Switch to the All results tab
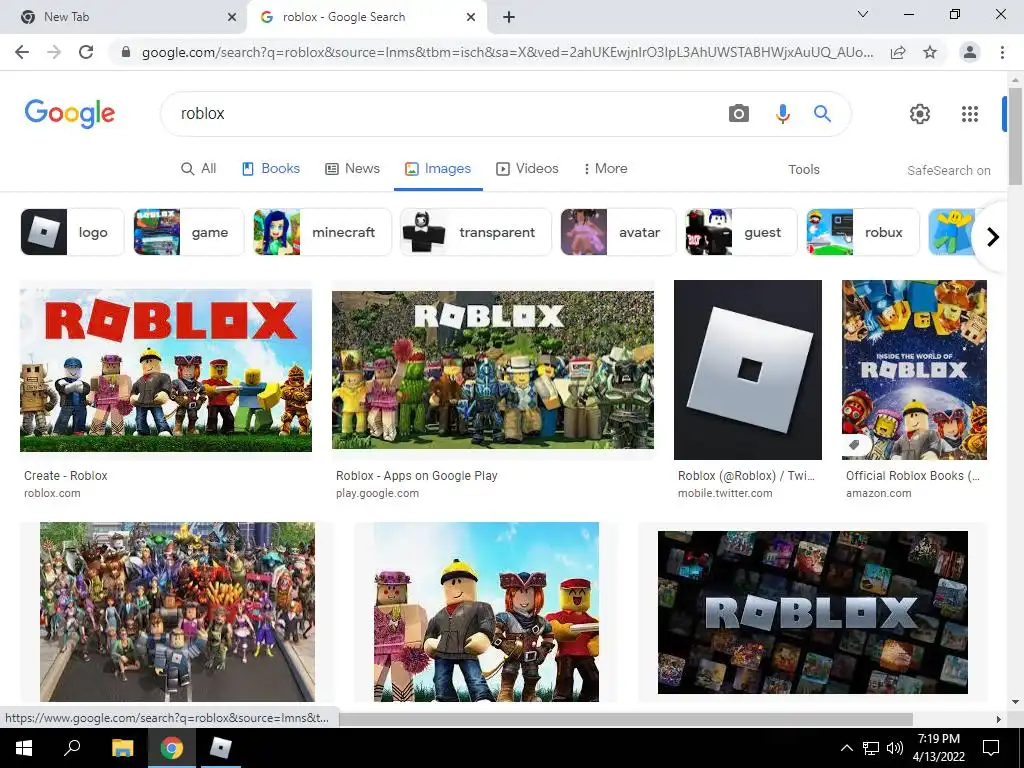The width and height of the screenshot is (1024, 768). [x=199, y=168]
